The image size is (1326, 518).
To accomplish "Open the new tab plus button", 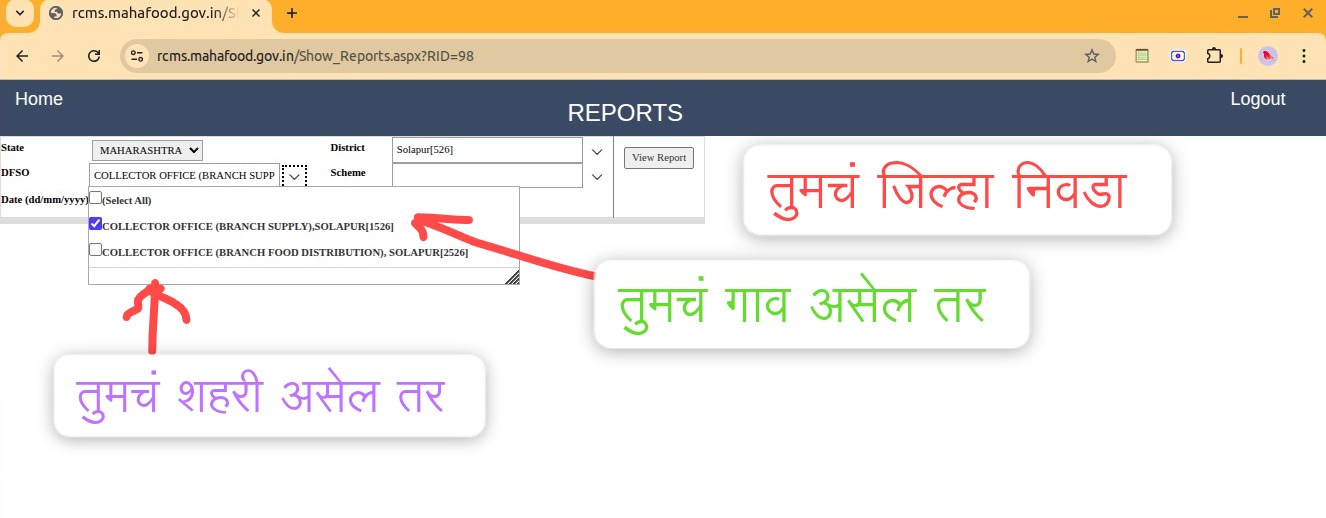I will click(x=292, y=13).
